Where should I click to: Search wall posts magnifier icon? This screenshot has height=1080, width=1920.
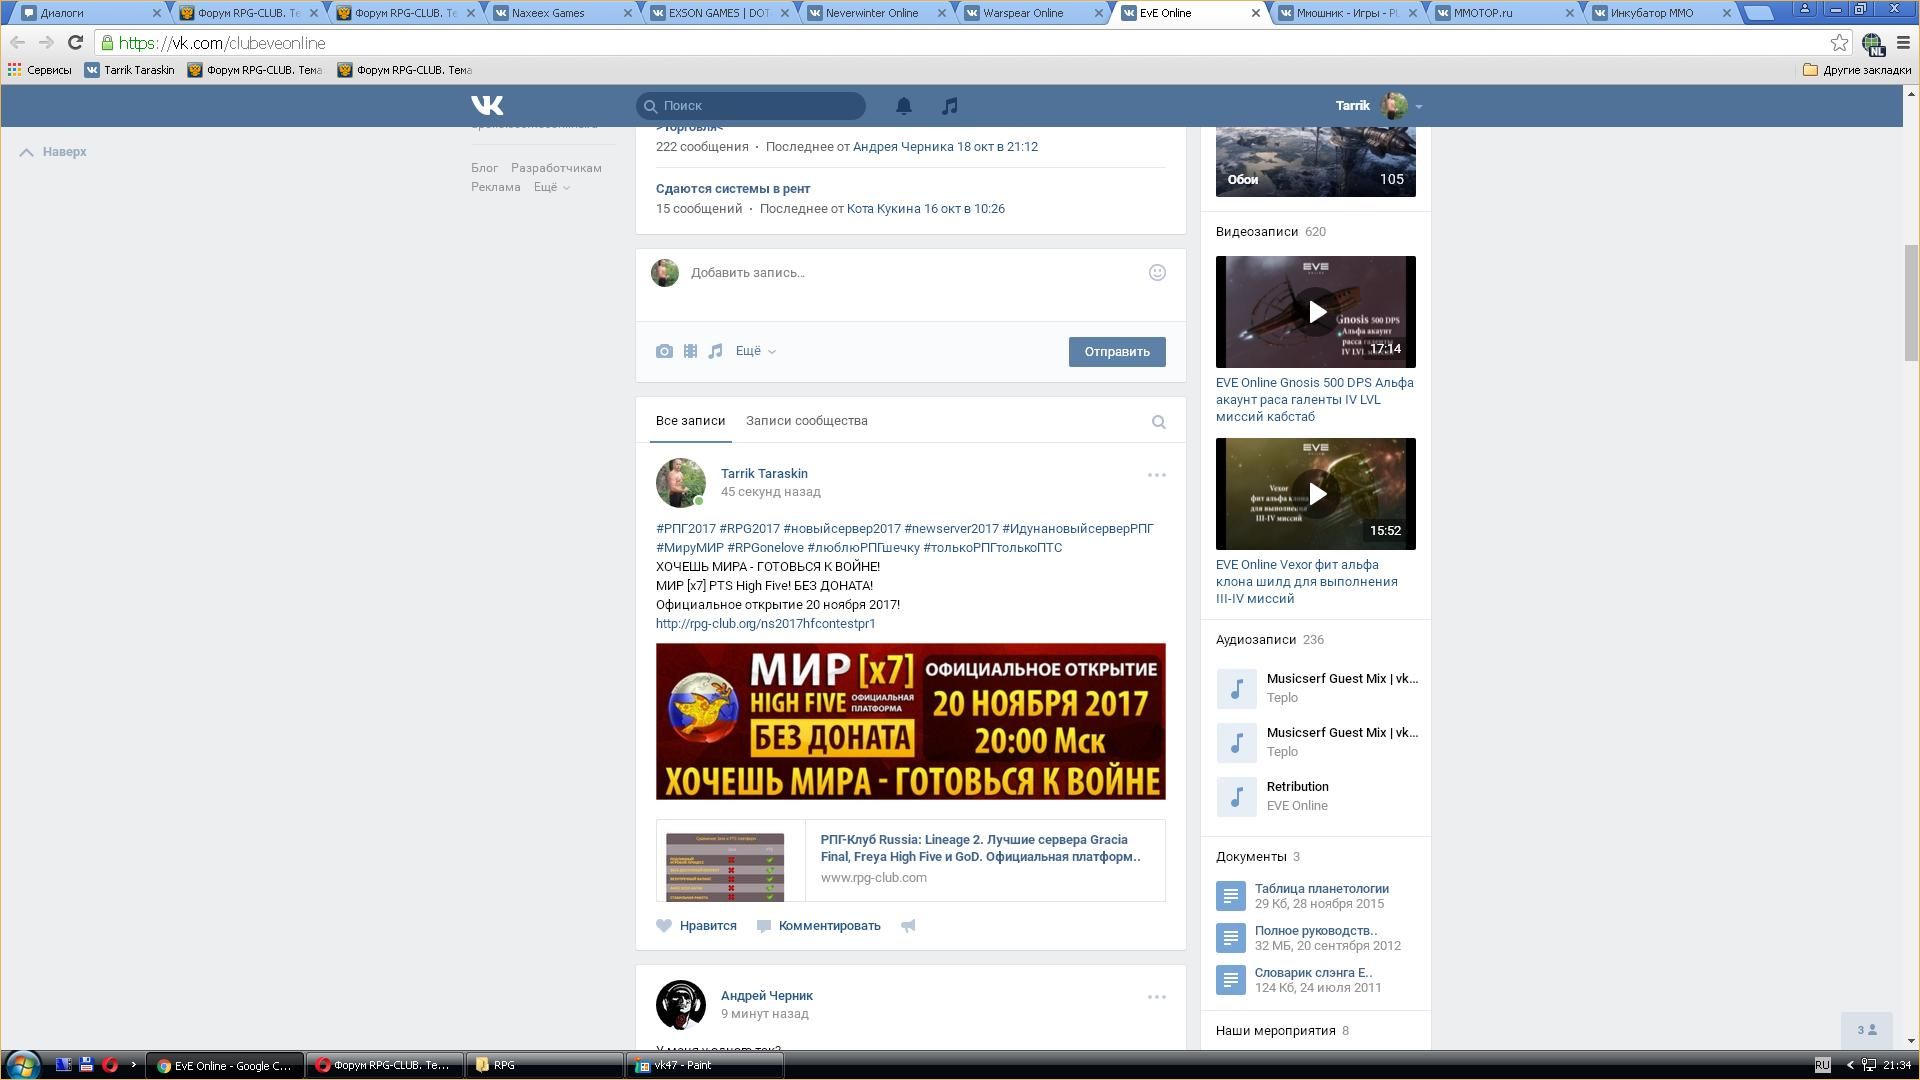1158,422
